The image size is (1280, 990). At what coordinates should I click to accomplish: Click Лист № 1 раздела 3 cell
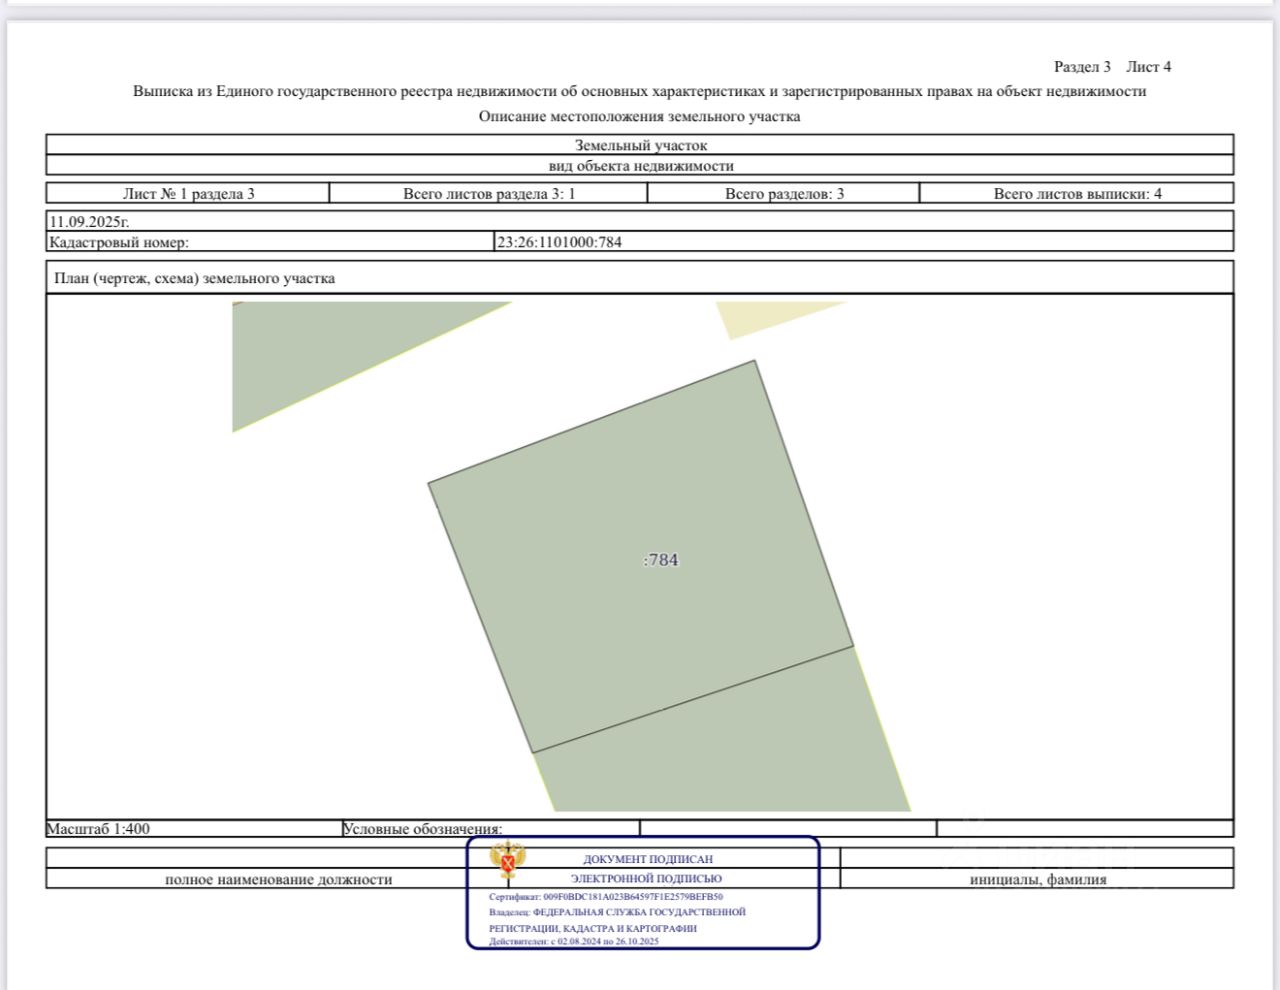[x=188, y=193]
